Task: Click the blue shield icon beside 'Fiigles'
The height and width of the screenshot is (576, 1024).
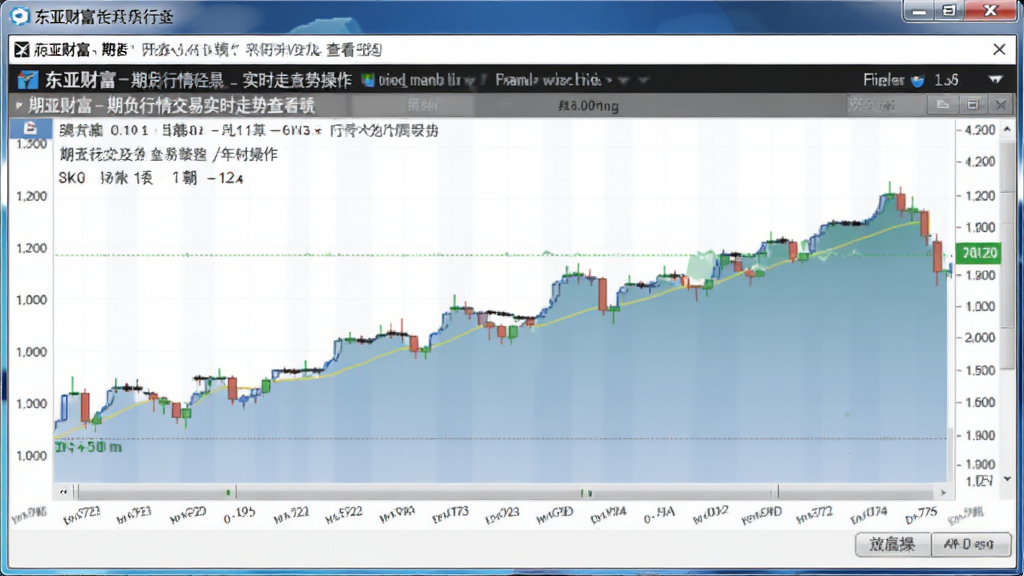Action: pos(918,81)
